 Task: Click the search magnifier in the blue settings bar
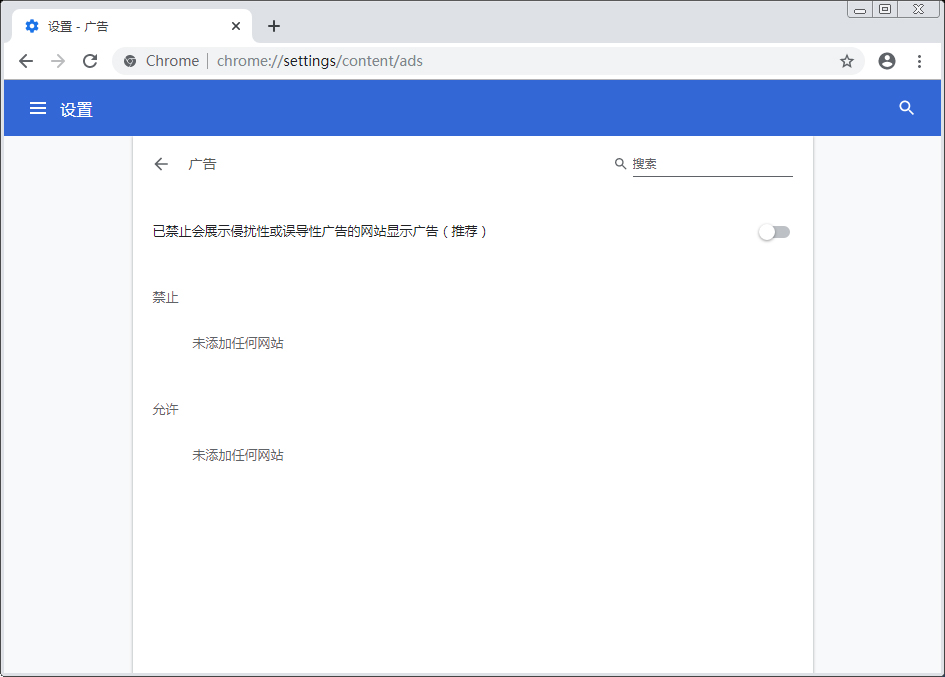pyautogui.click(x=906, y=108)
